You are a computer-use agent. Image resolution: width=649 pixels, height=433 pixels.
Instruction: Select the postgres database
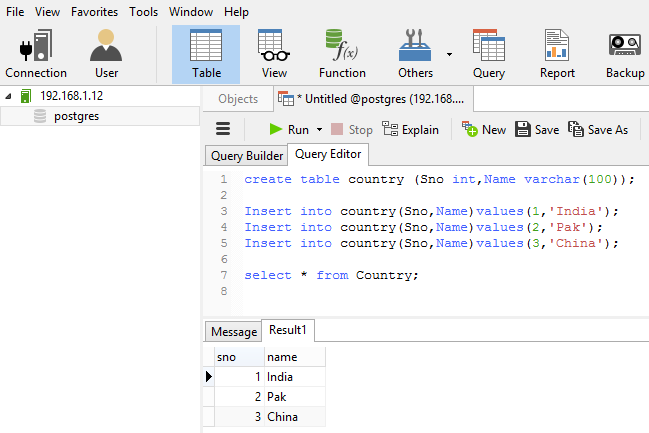(76, 116)
